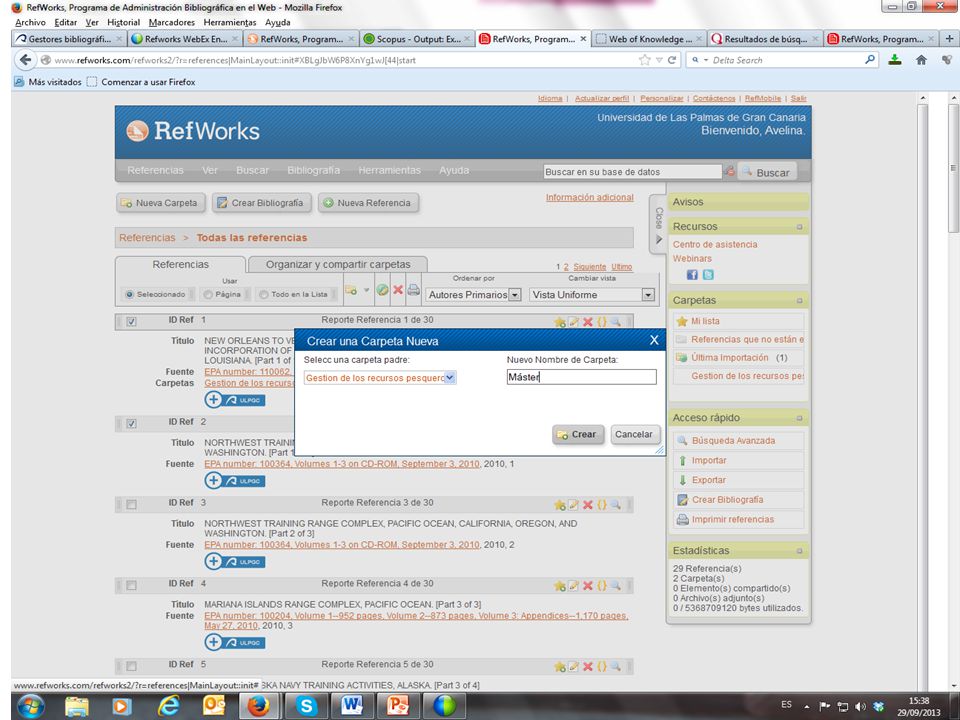Viewport: 960px width, 720px height.
Task: Open the Twitter icon under Recursos
Action: [x=708, y=275]
